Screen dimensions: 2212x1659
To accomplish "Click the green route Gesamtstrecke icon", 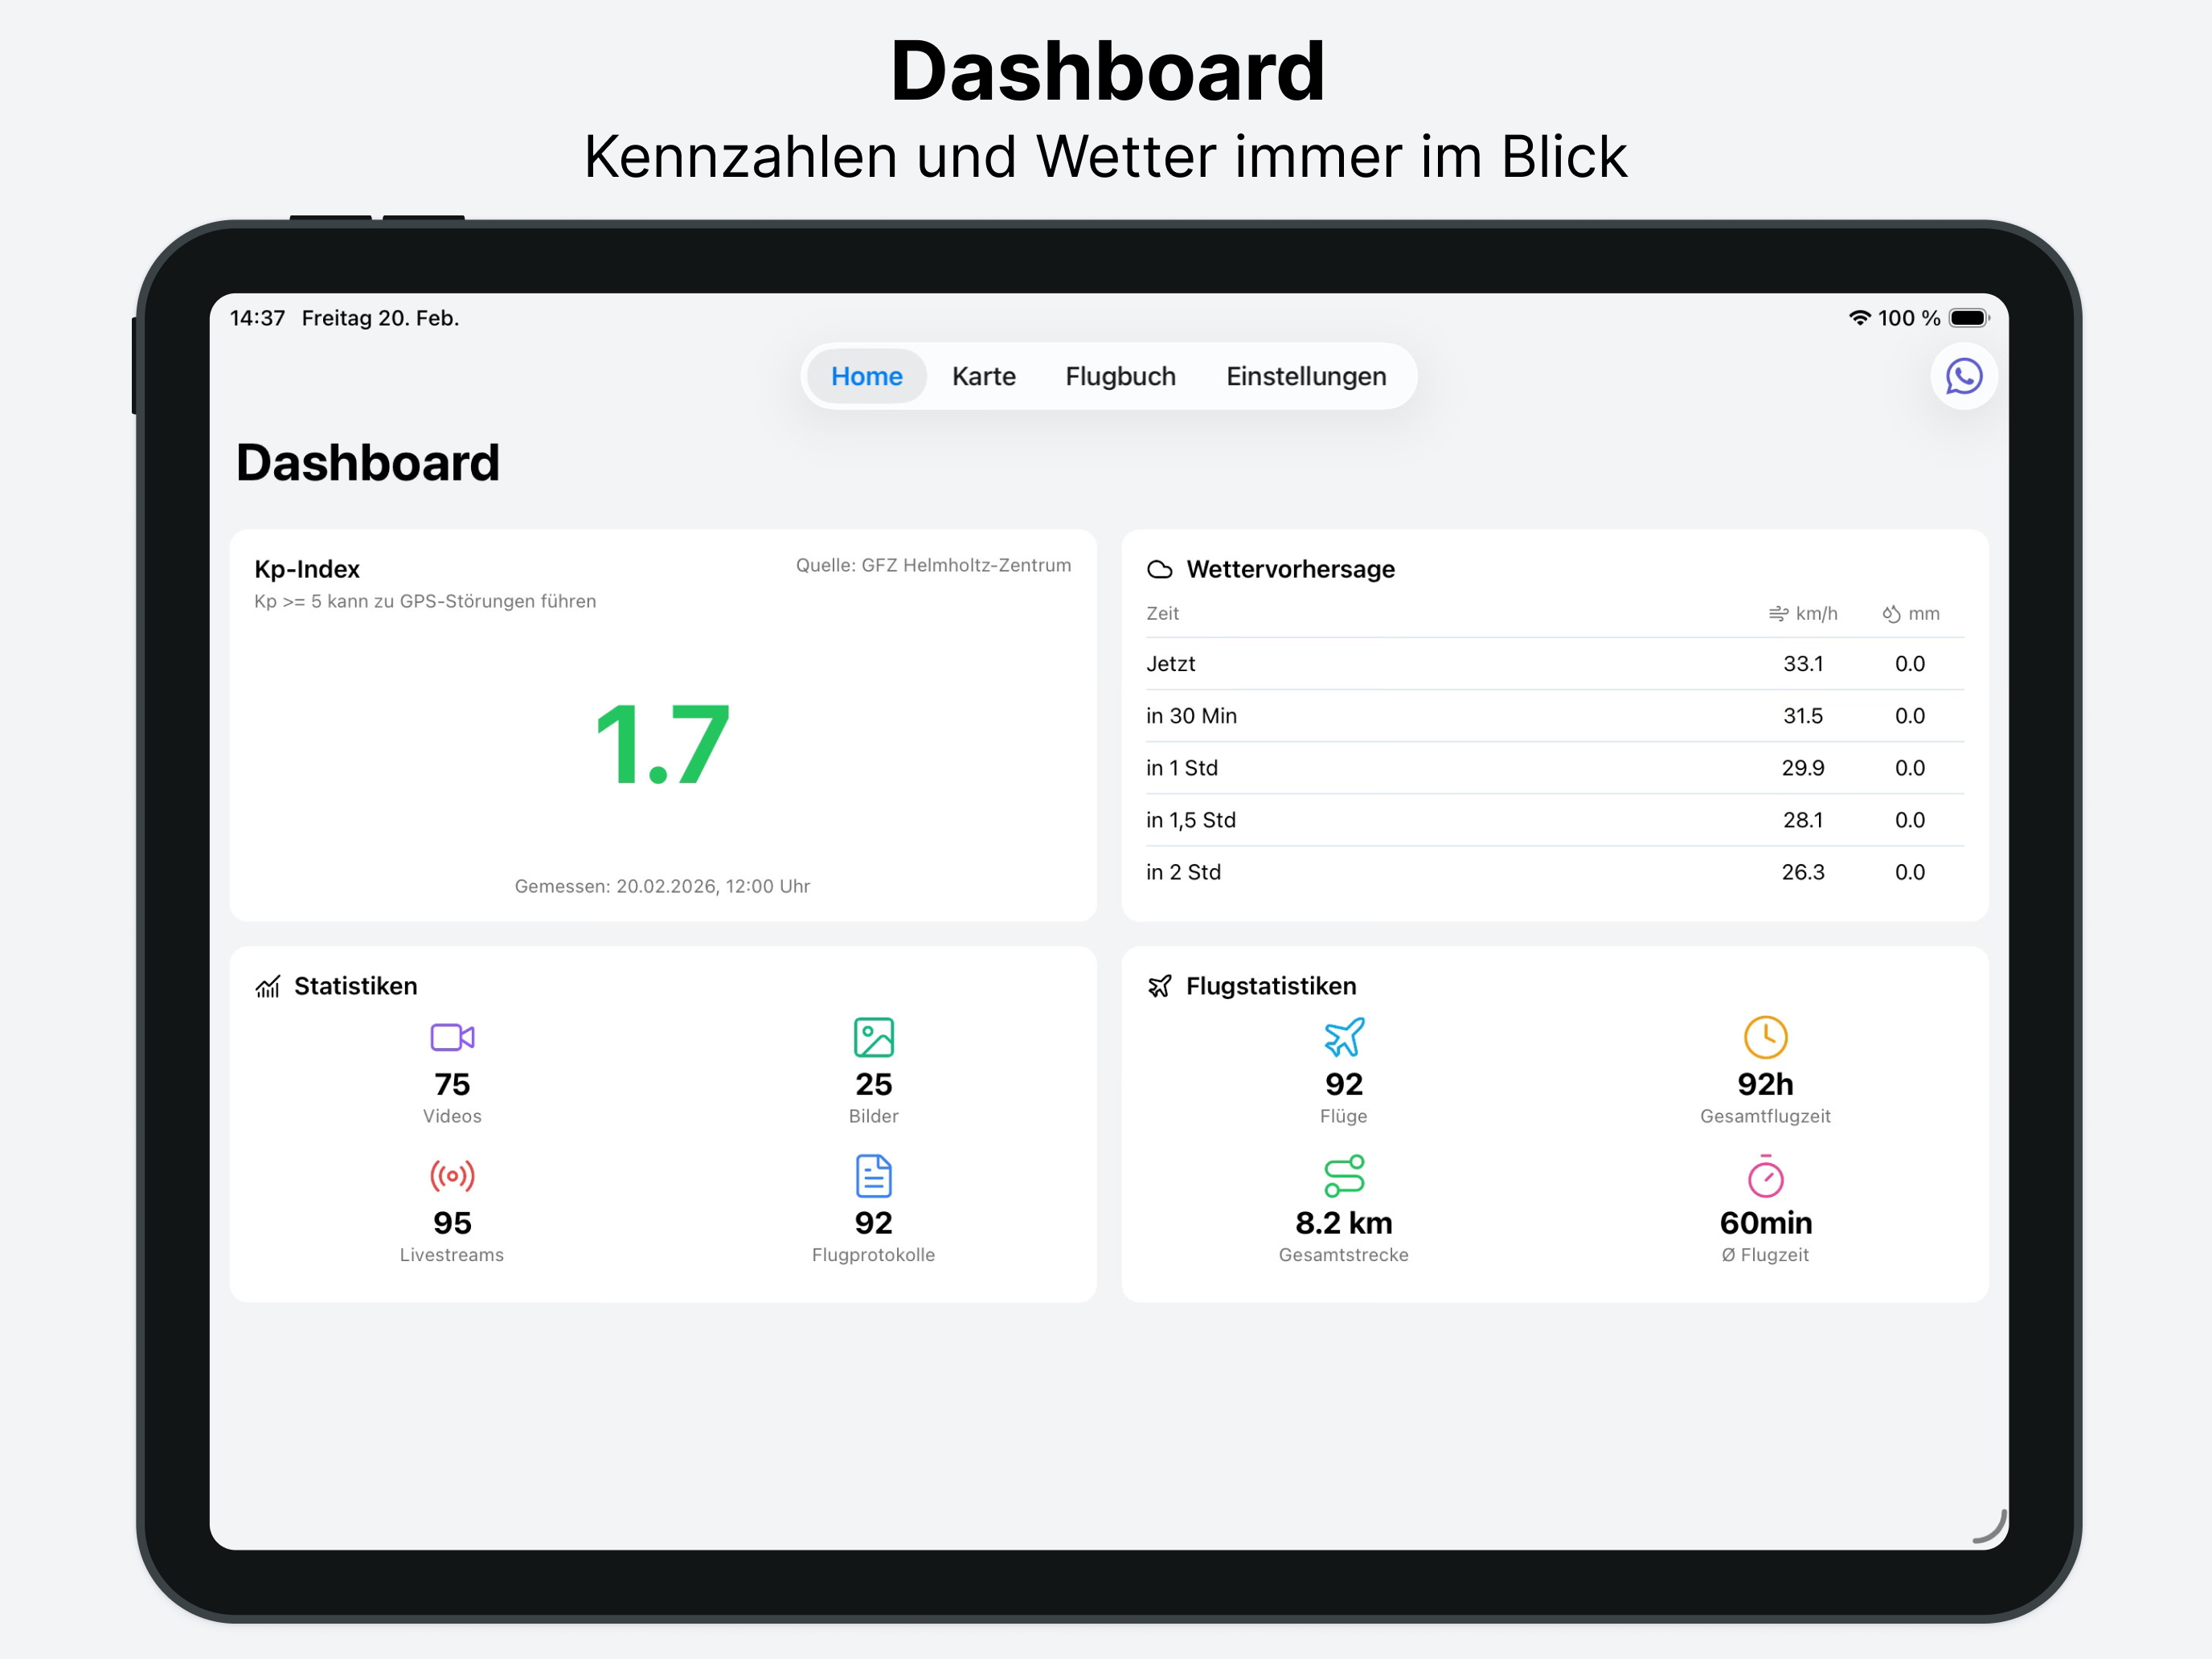I will click(x=1343, y=1176).
